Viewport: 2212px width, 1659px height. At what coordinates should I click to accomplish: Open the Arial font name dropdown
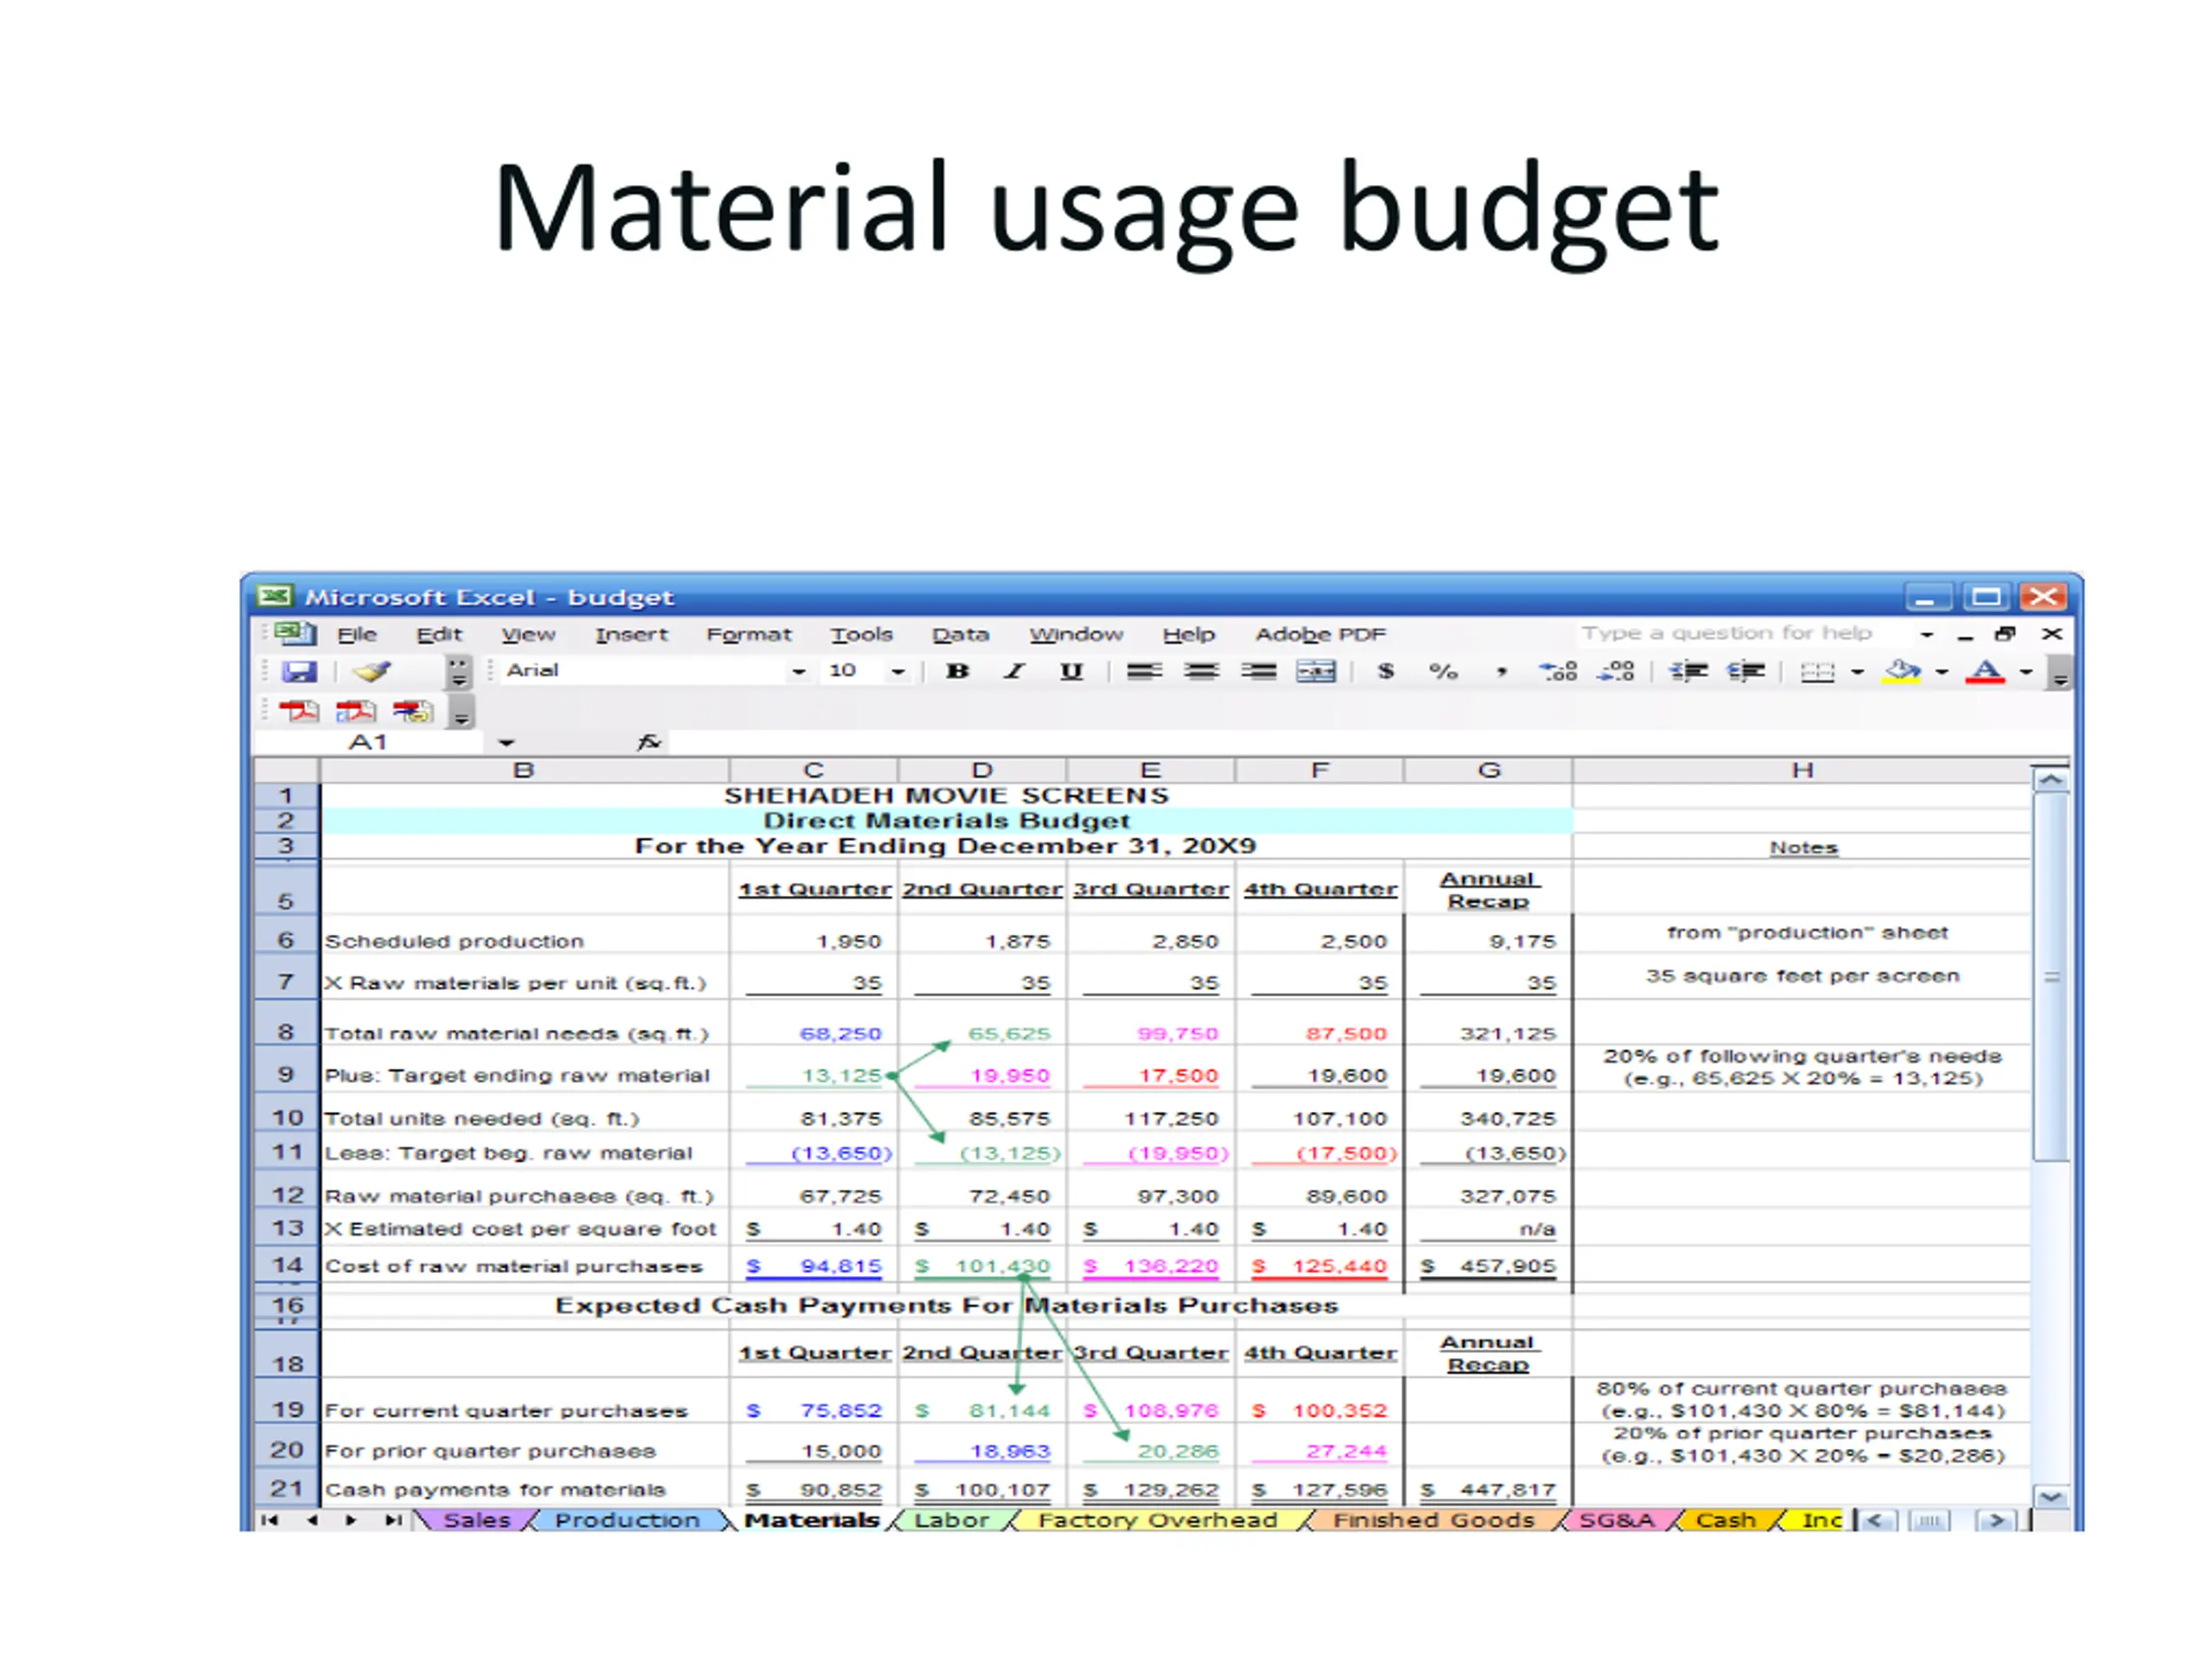click(x=798, y=672)
